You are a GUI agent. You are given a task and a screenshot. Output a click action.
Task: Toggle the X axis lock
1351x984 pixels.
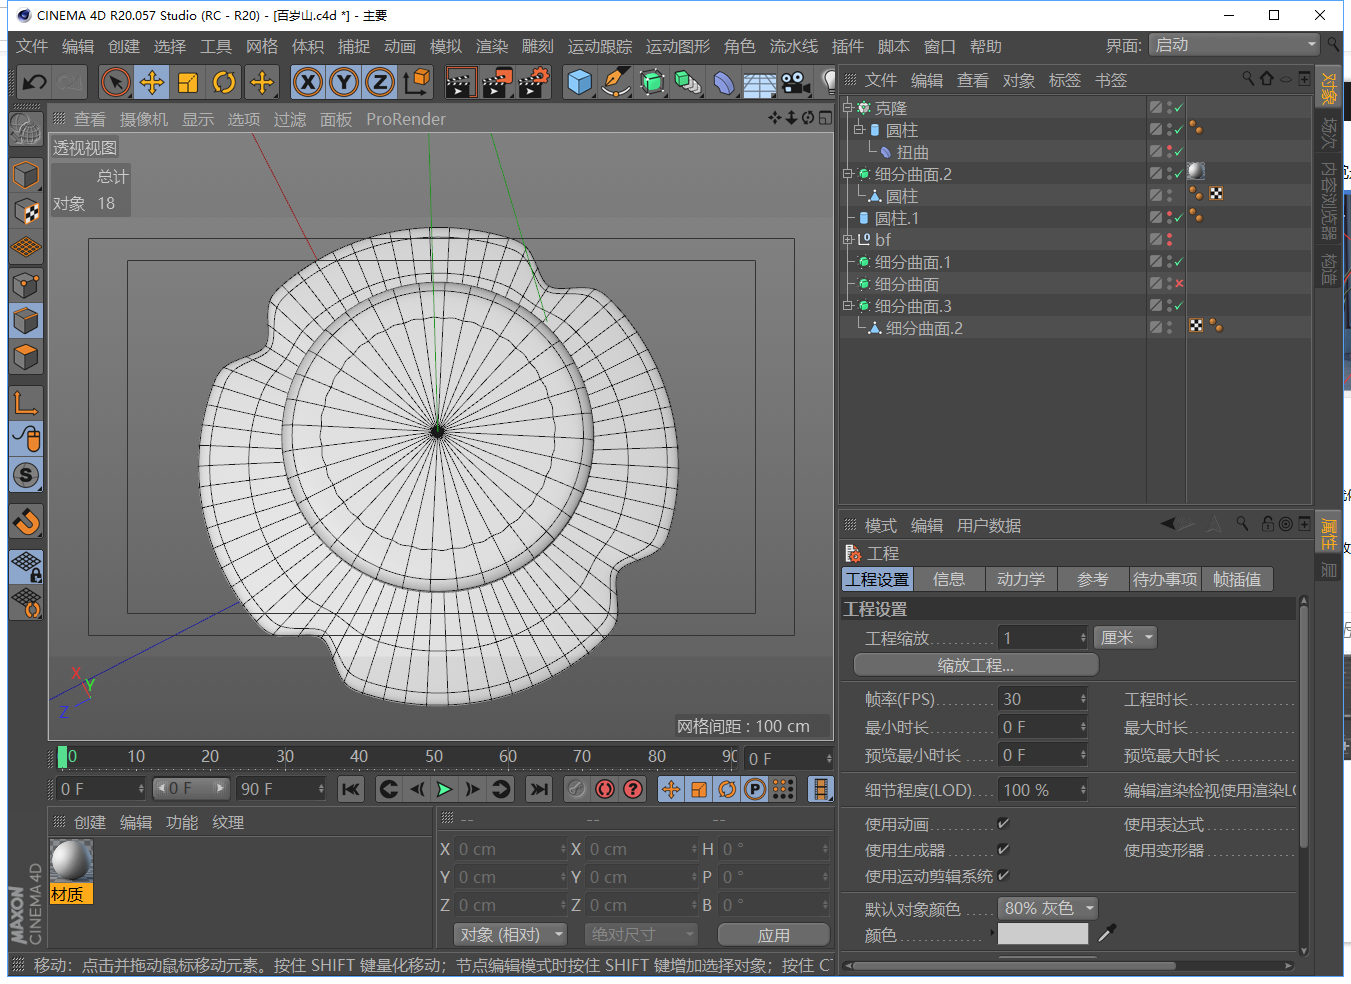[308, 82]
